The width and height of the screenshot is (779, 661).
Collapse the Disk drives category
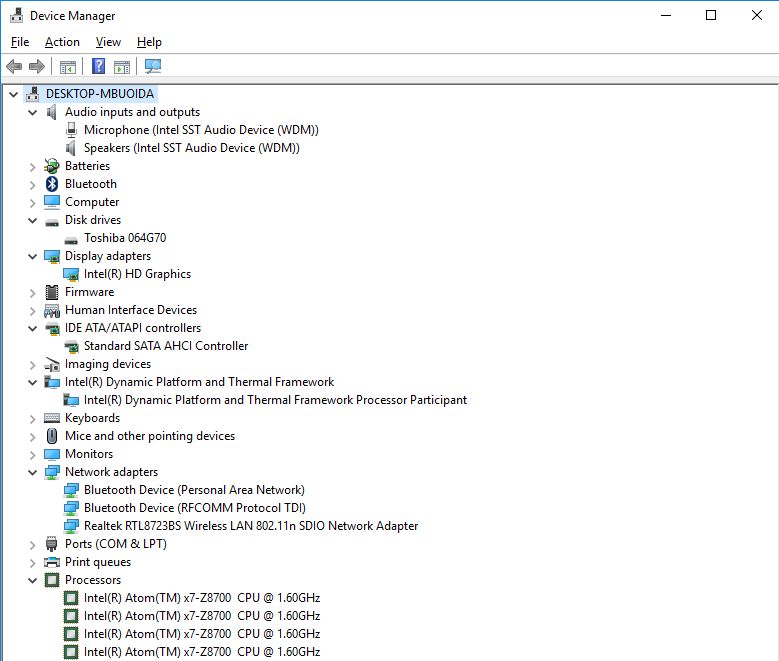pyautogui.click(x=33, y=220)
